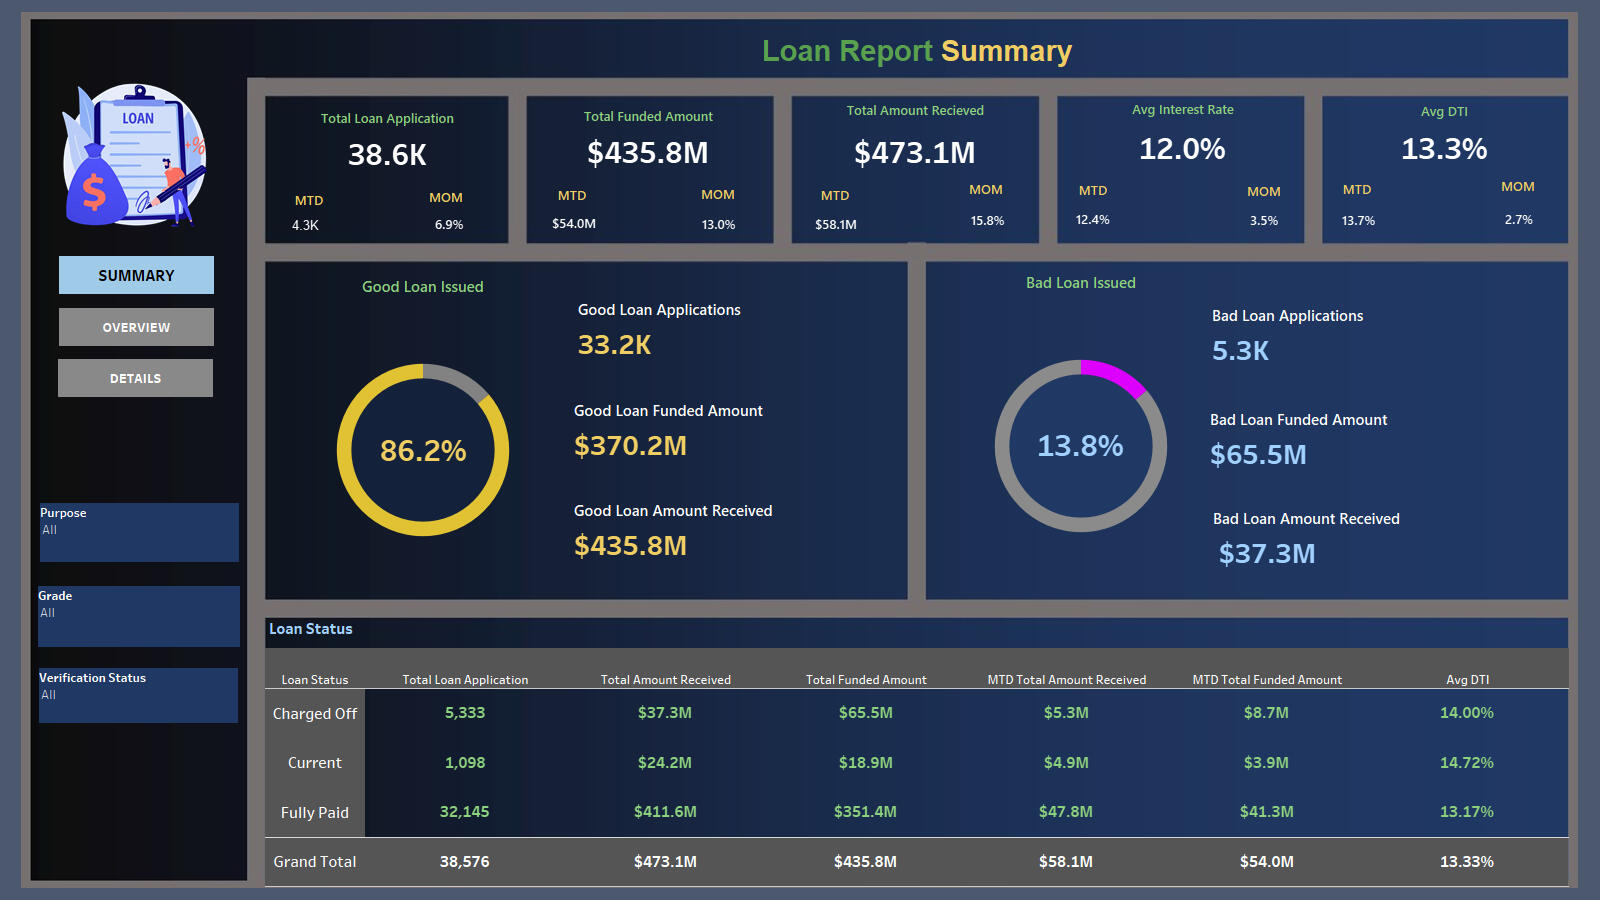The width and height of the screenshot is (1600, 900).
Task: Click the Total Amount Received $473.1M card
Action: click(915, 169)
